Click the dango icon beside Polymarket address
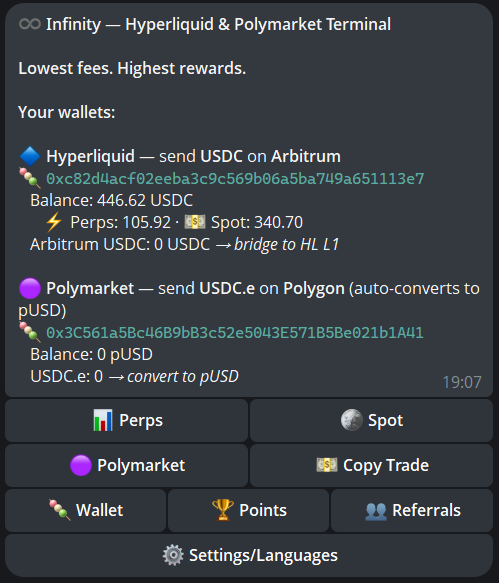499x583 pixels. (x=30, y=332)
